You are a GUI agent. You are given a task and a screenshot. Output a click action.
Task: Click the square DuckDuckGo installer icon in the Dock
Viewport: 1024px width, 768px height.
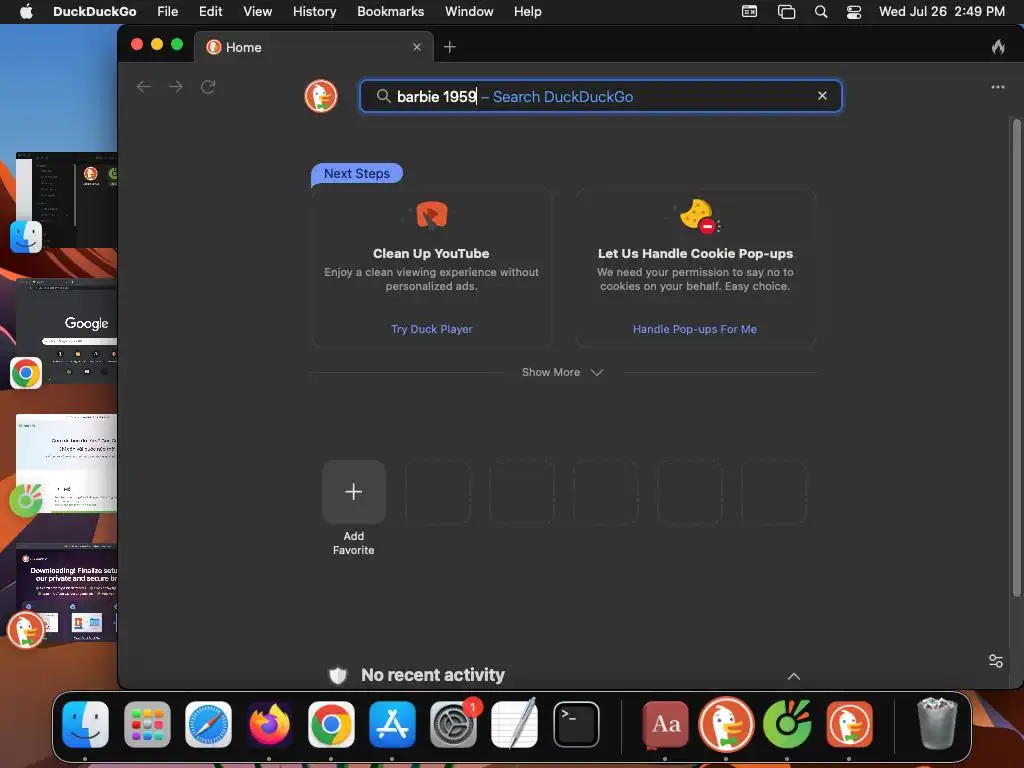click(849, 724)
